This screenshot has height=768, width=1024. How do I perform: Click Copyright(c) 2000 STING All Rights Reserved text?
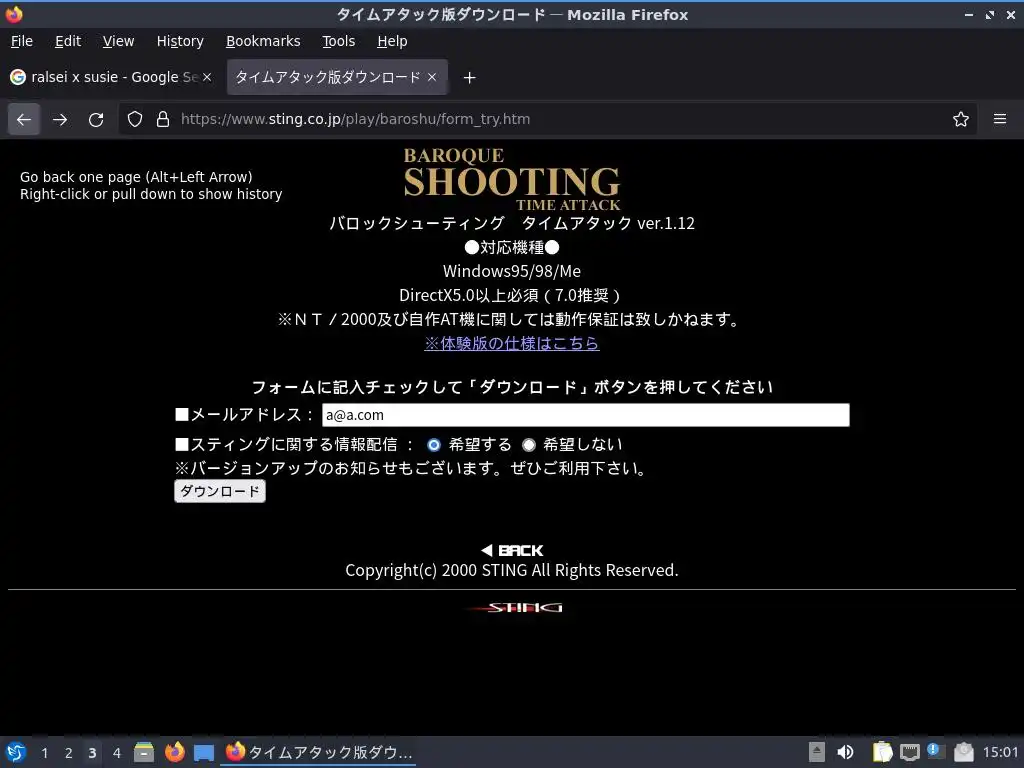point(512,570)
